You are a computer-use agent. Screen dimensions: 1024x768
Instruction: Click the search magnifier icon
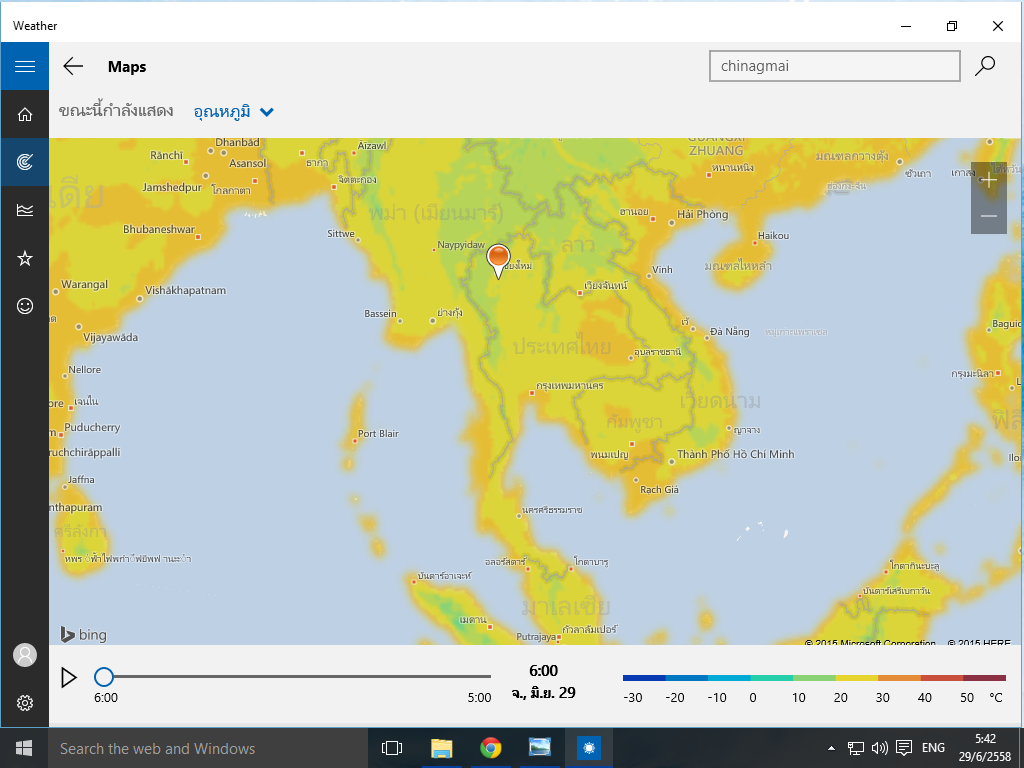[985, 66]
